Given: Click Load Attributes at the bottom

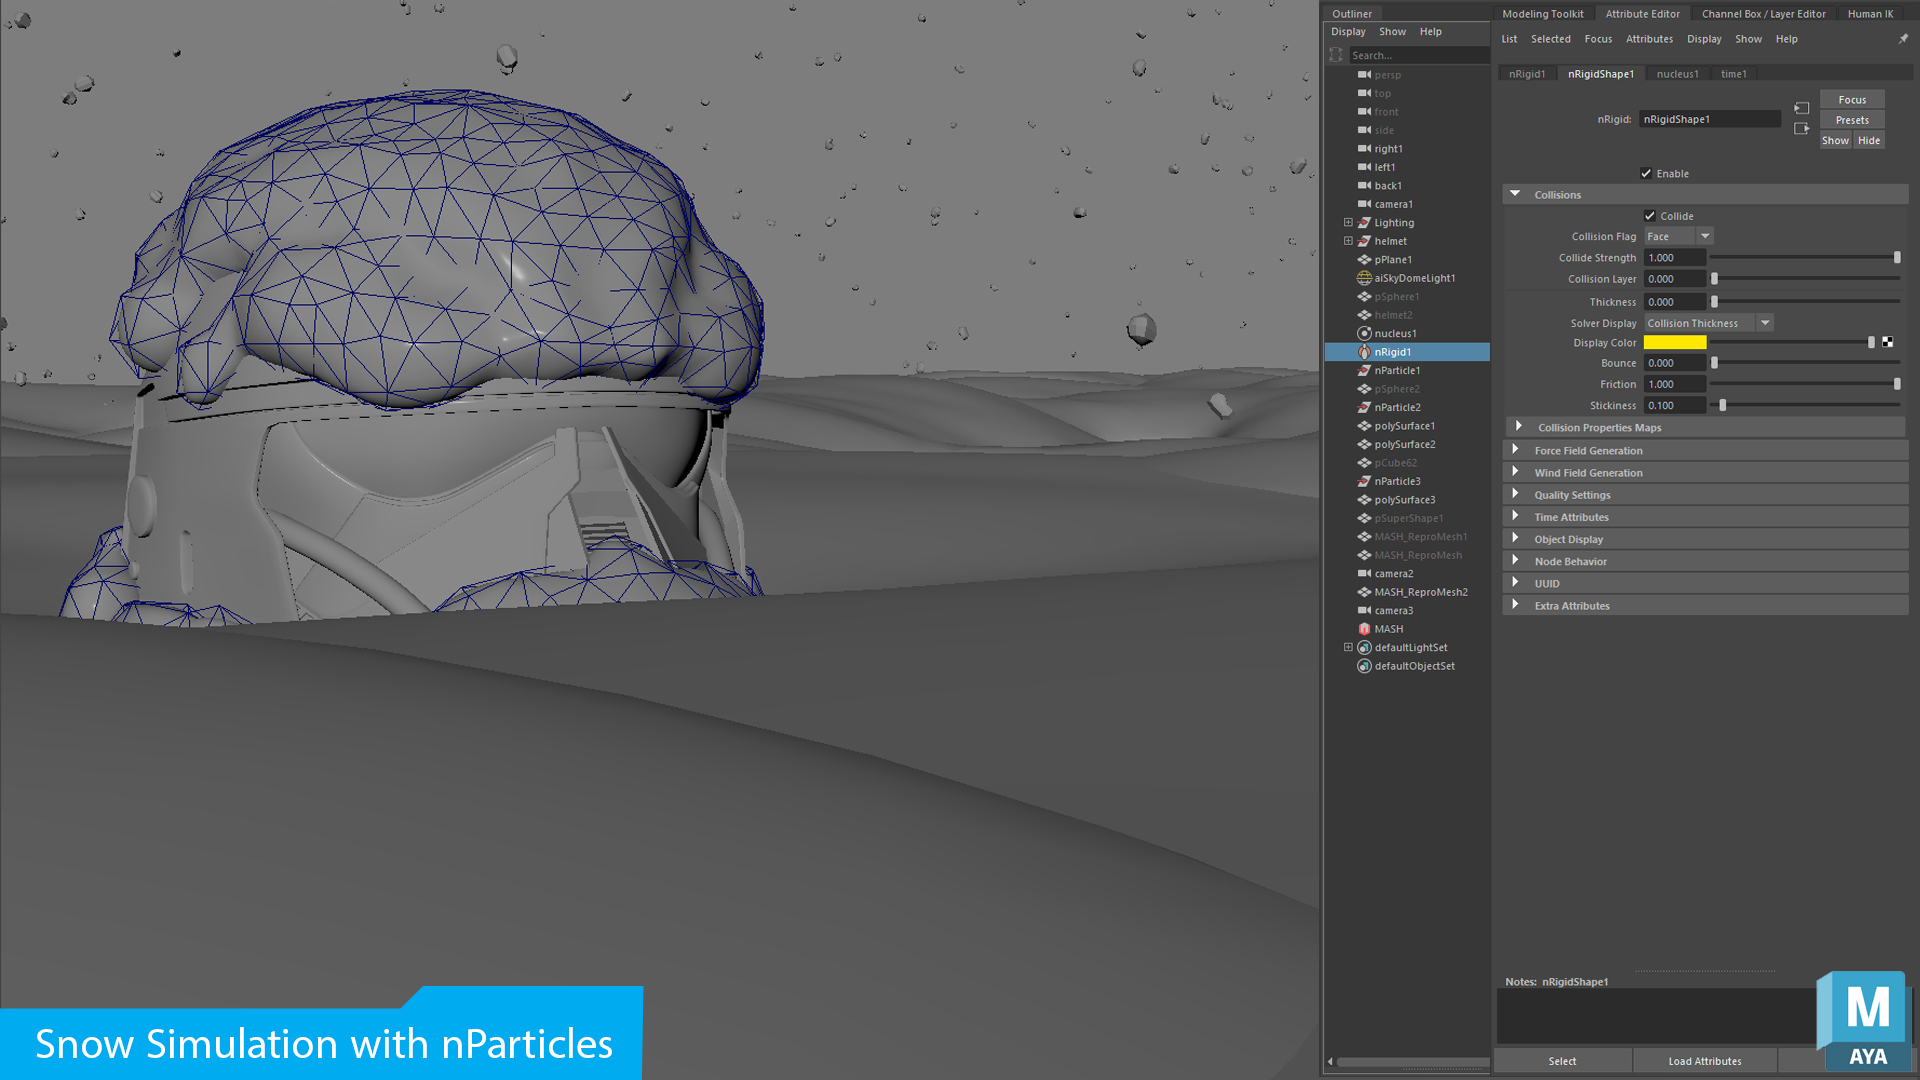Looking at the screenshot, I should point(1704,1060).
